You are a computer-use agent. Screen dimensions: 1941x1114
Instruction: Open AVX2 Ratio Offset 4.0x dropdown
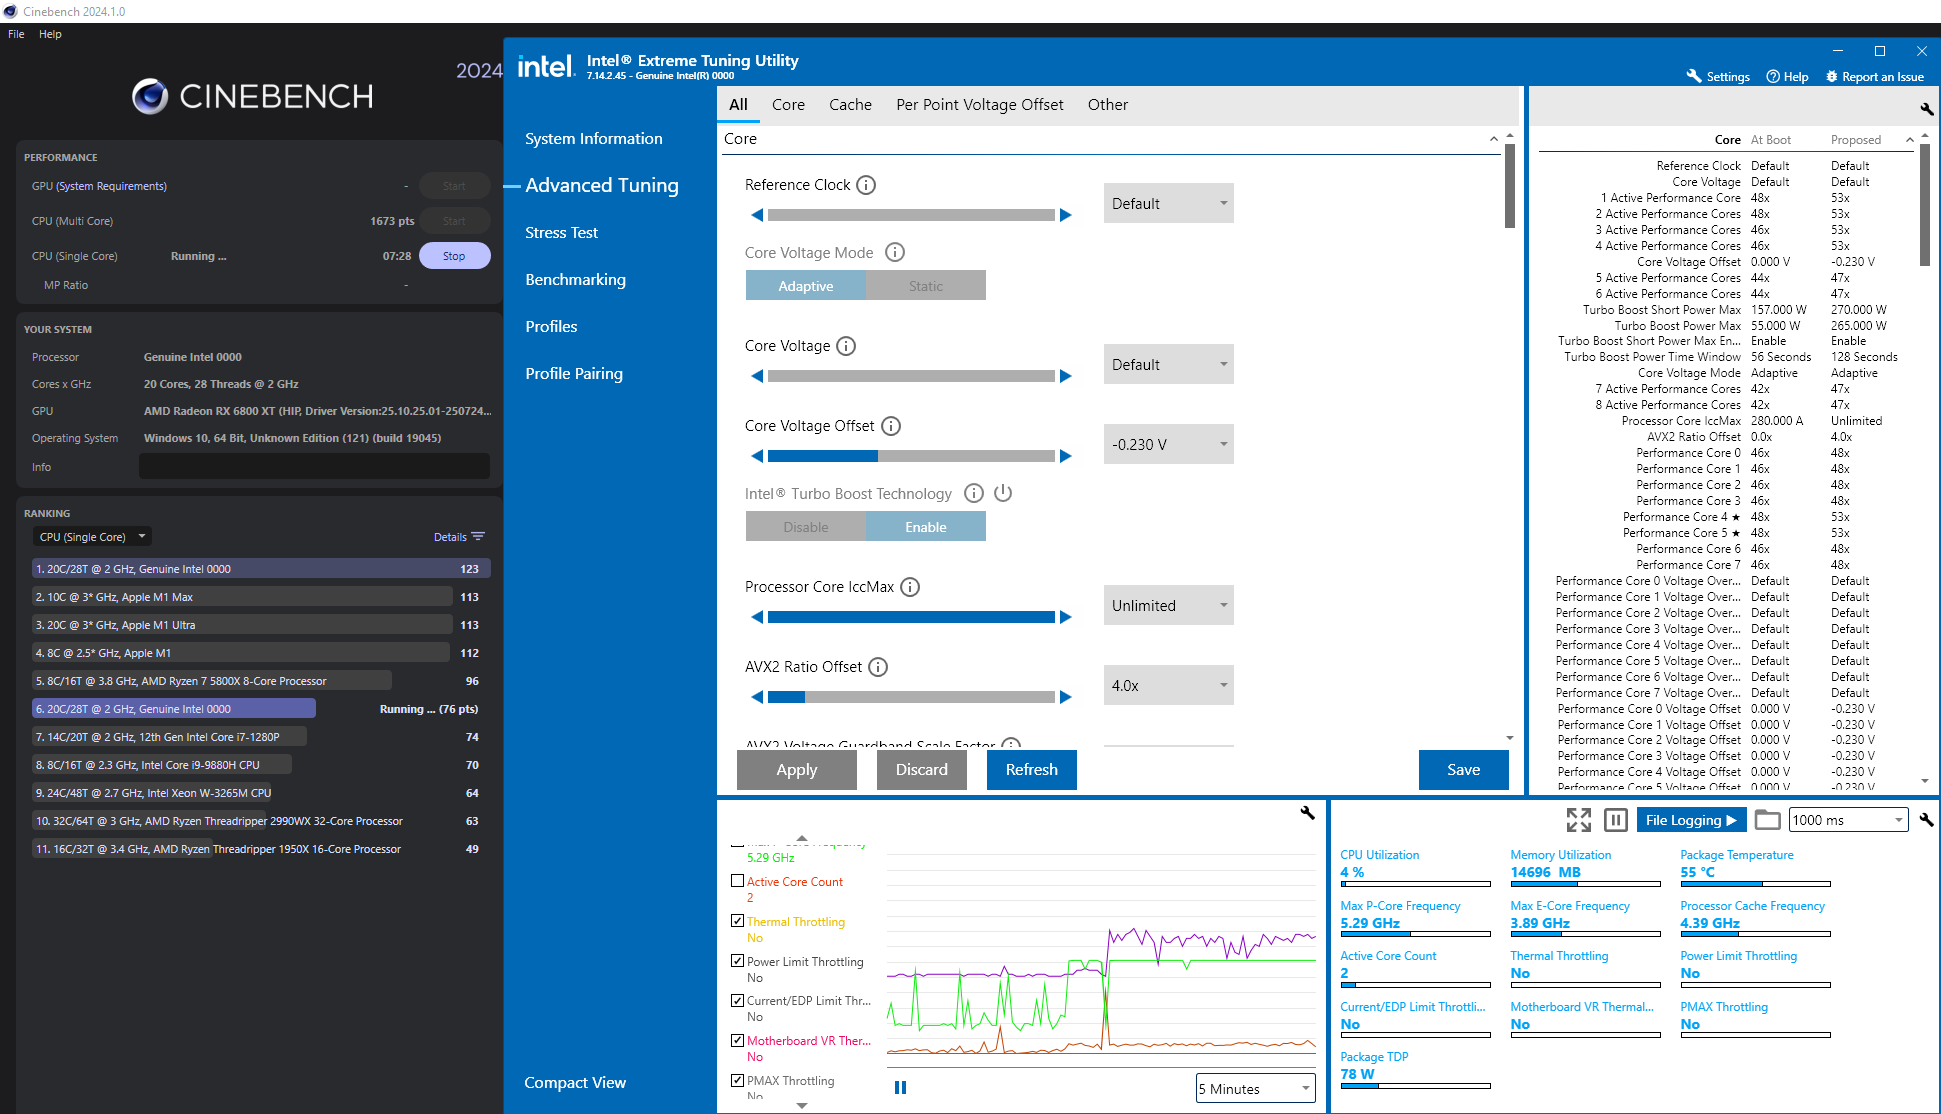pos(1169,685)
